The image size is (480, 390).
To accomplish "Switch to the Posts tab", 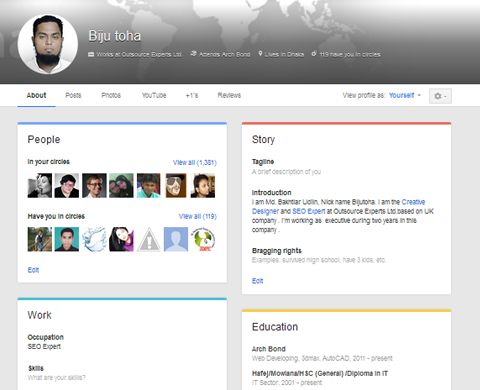I will [73, 95].
